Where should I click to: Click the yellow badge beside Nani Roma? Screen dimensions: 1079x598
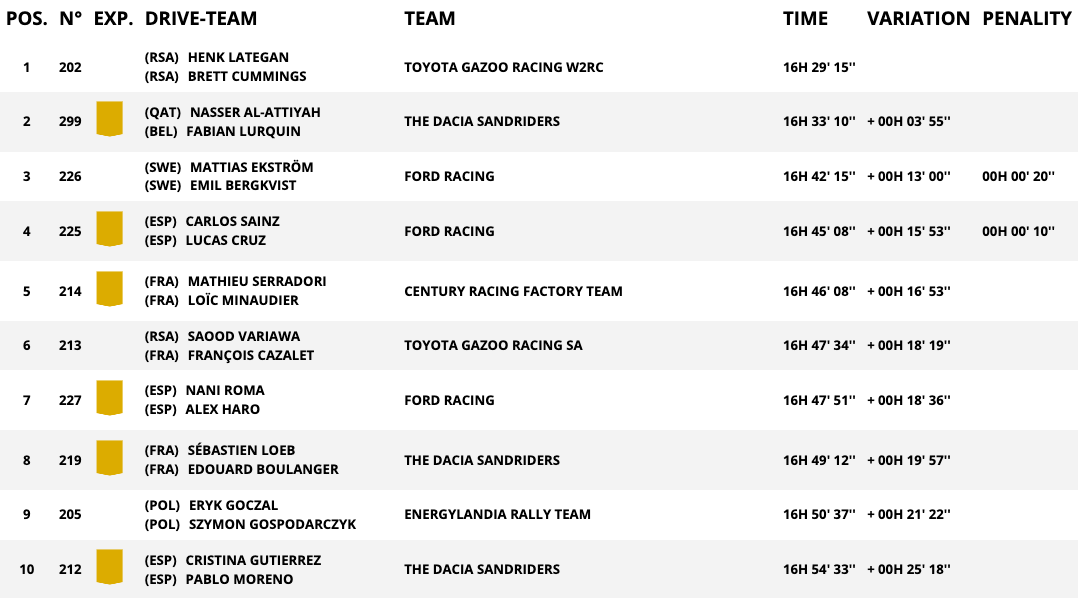(109, 398)
